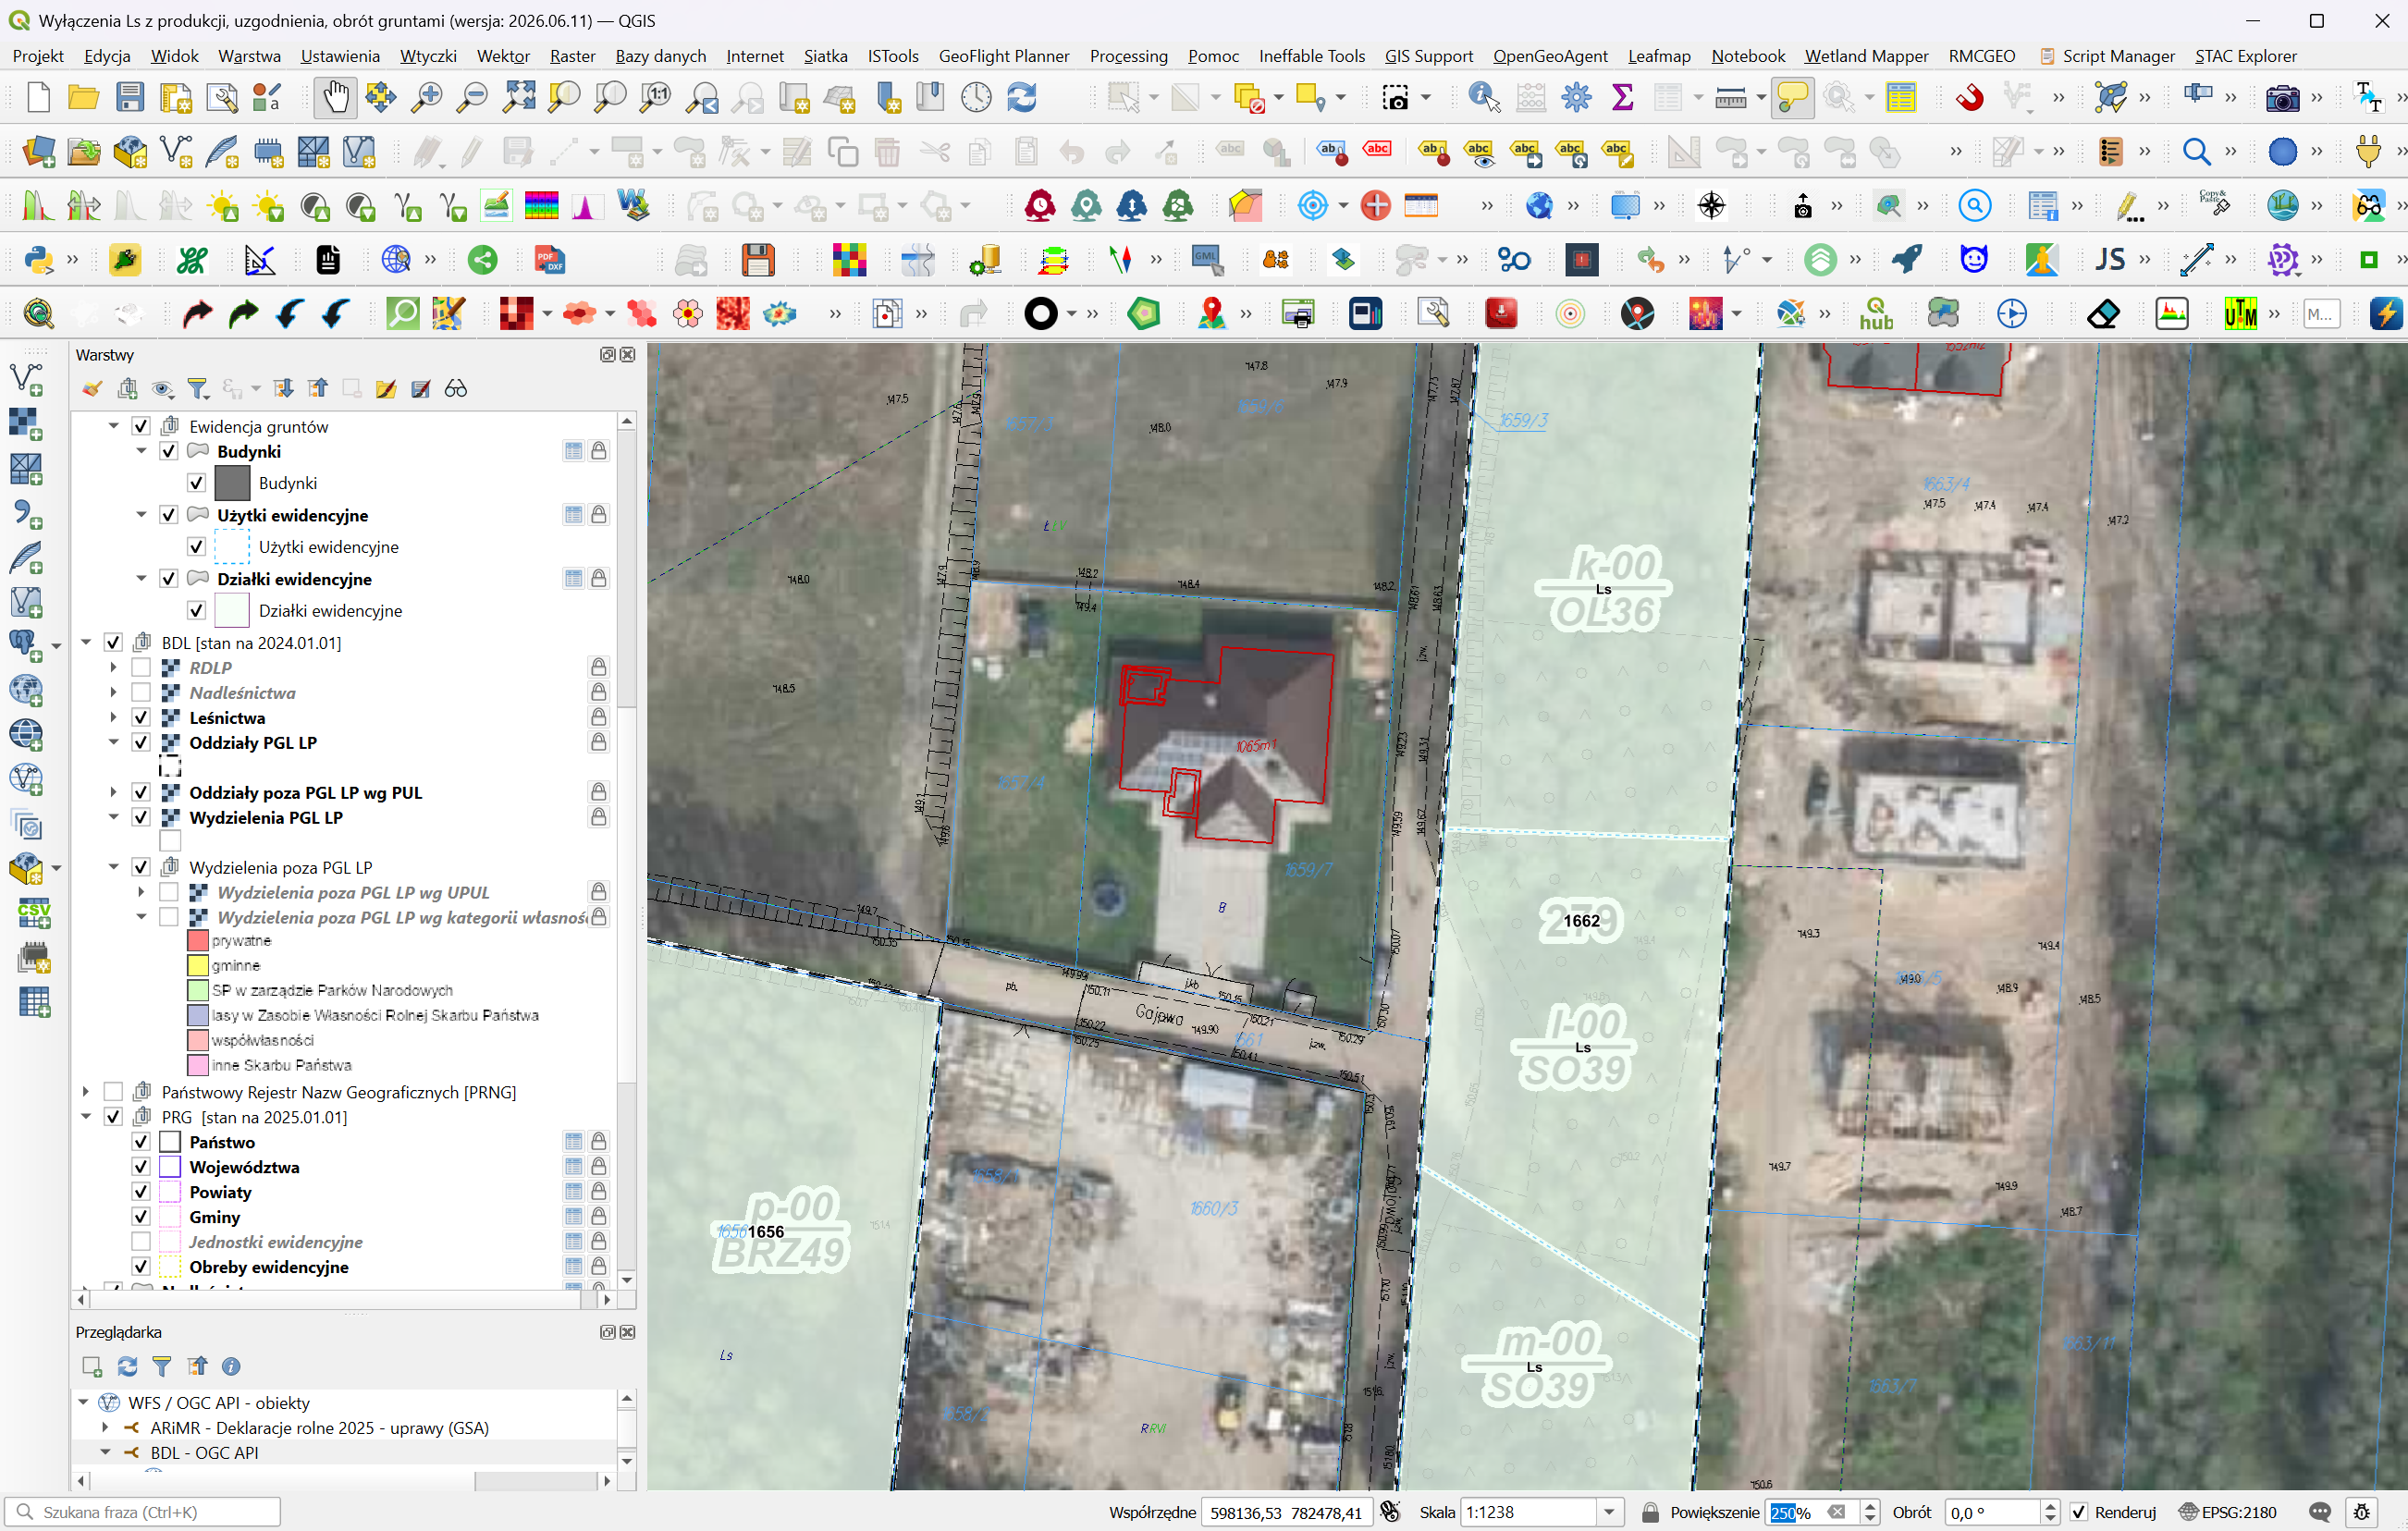This screenshot has height=1531, width=2408.
Task: Select BDL - OGC API in browser
Action: pos(204,1453)
